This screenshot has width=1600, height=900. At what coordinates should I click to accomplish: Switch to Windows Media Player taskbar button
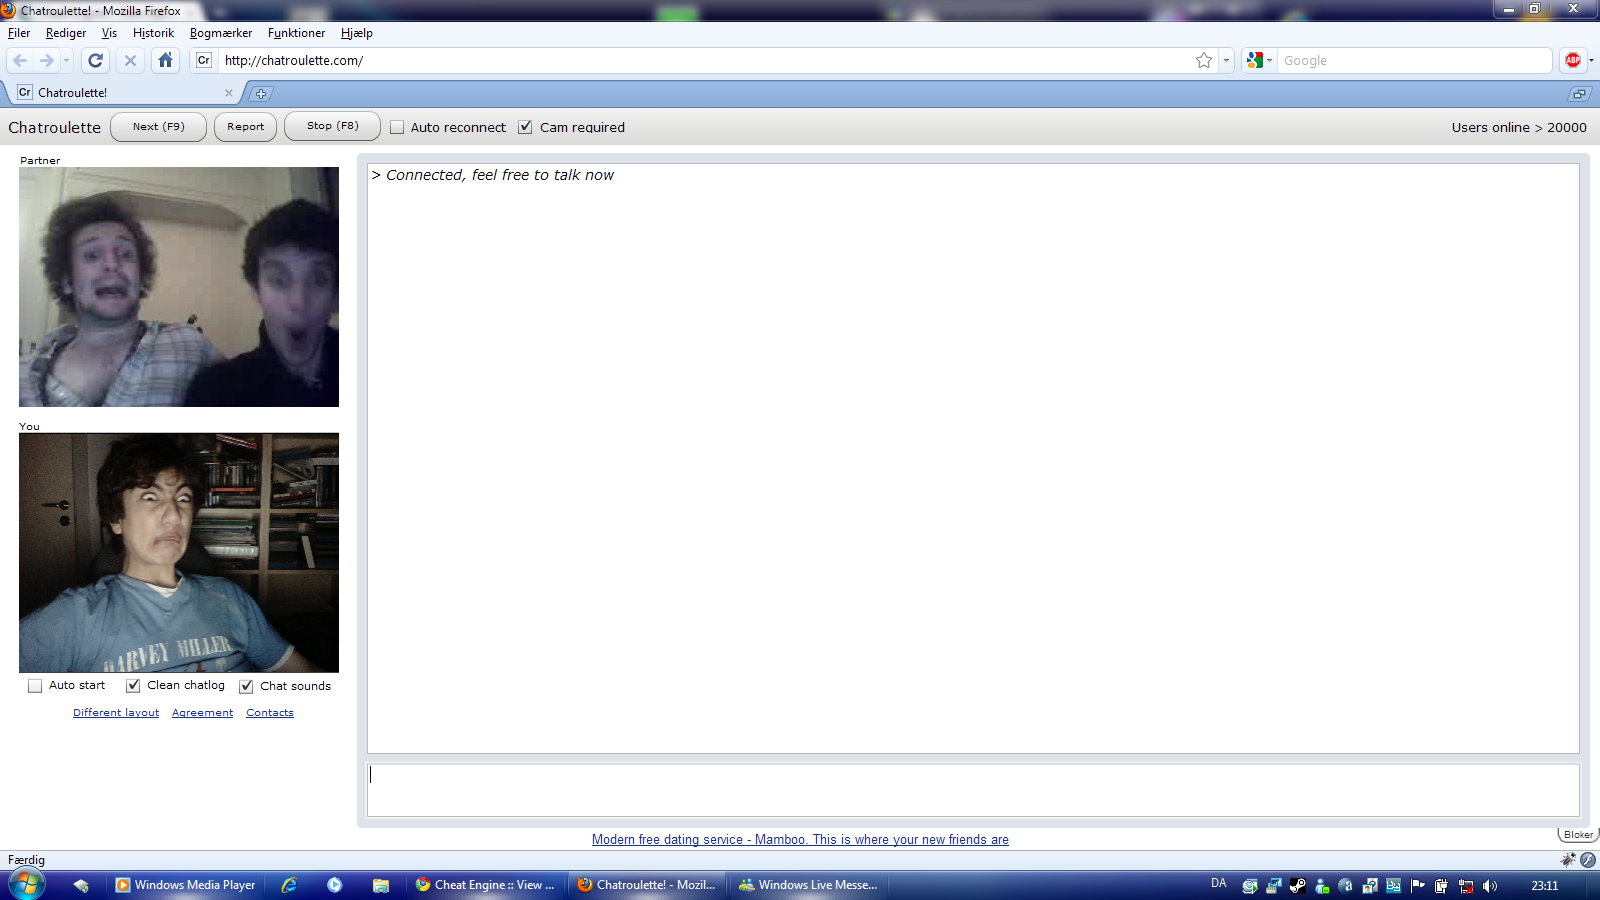pyautogui.click(x=186, y=885)
